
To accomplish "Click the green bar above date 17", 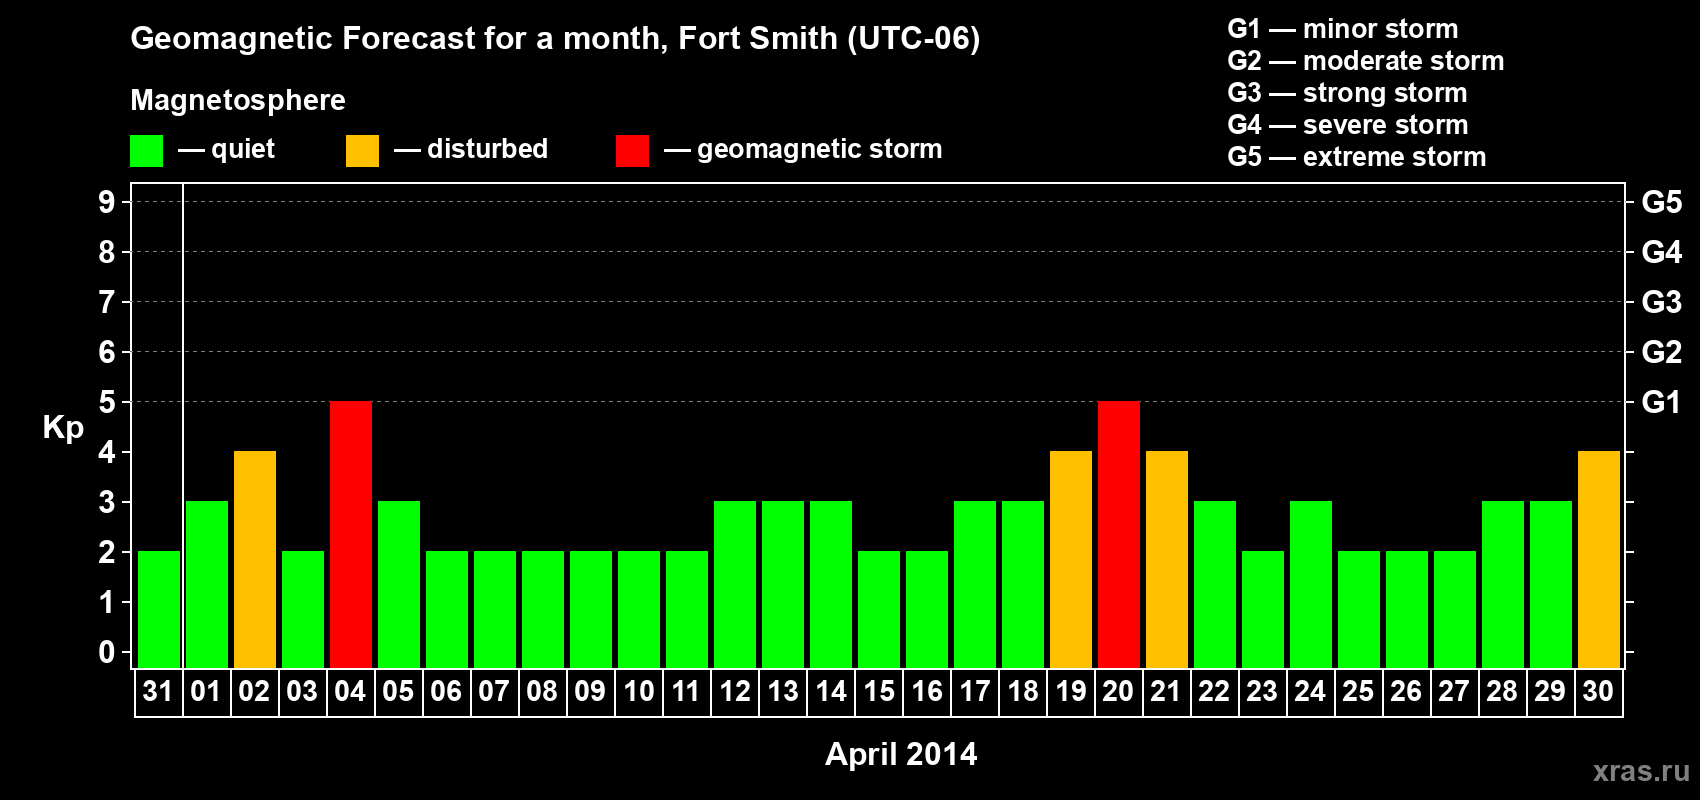I will 975,584.
